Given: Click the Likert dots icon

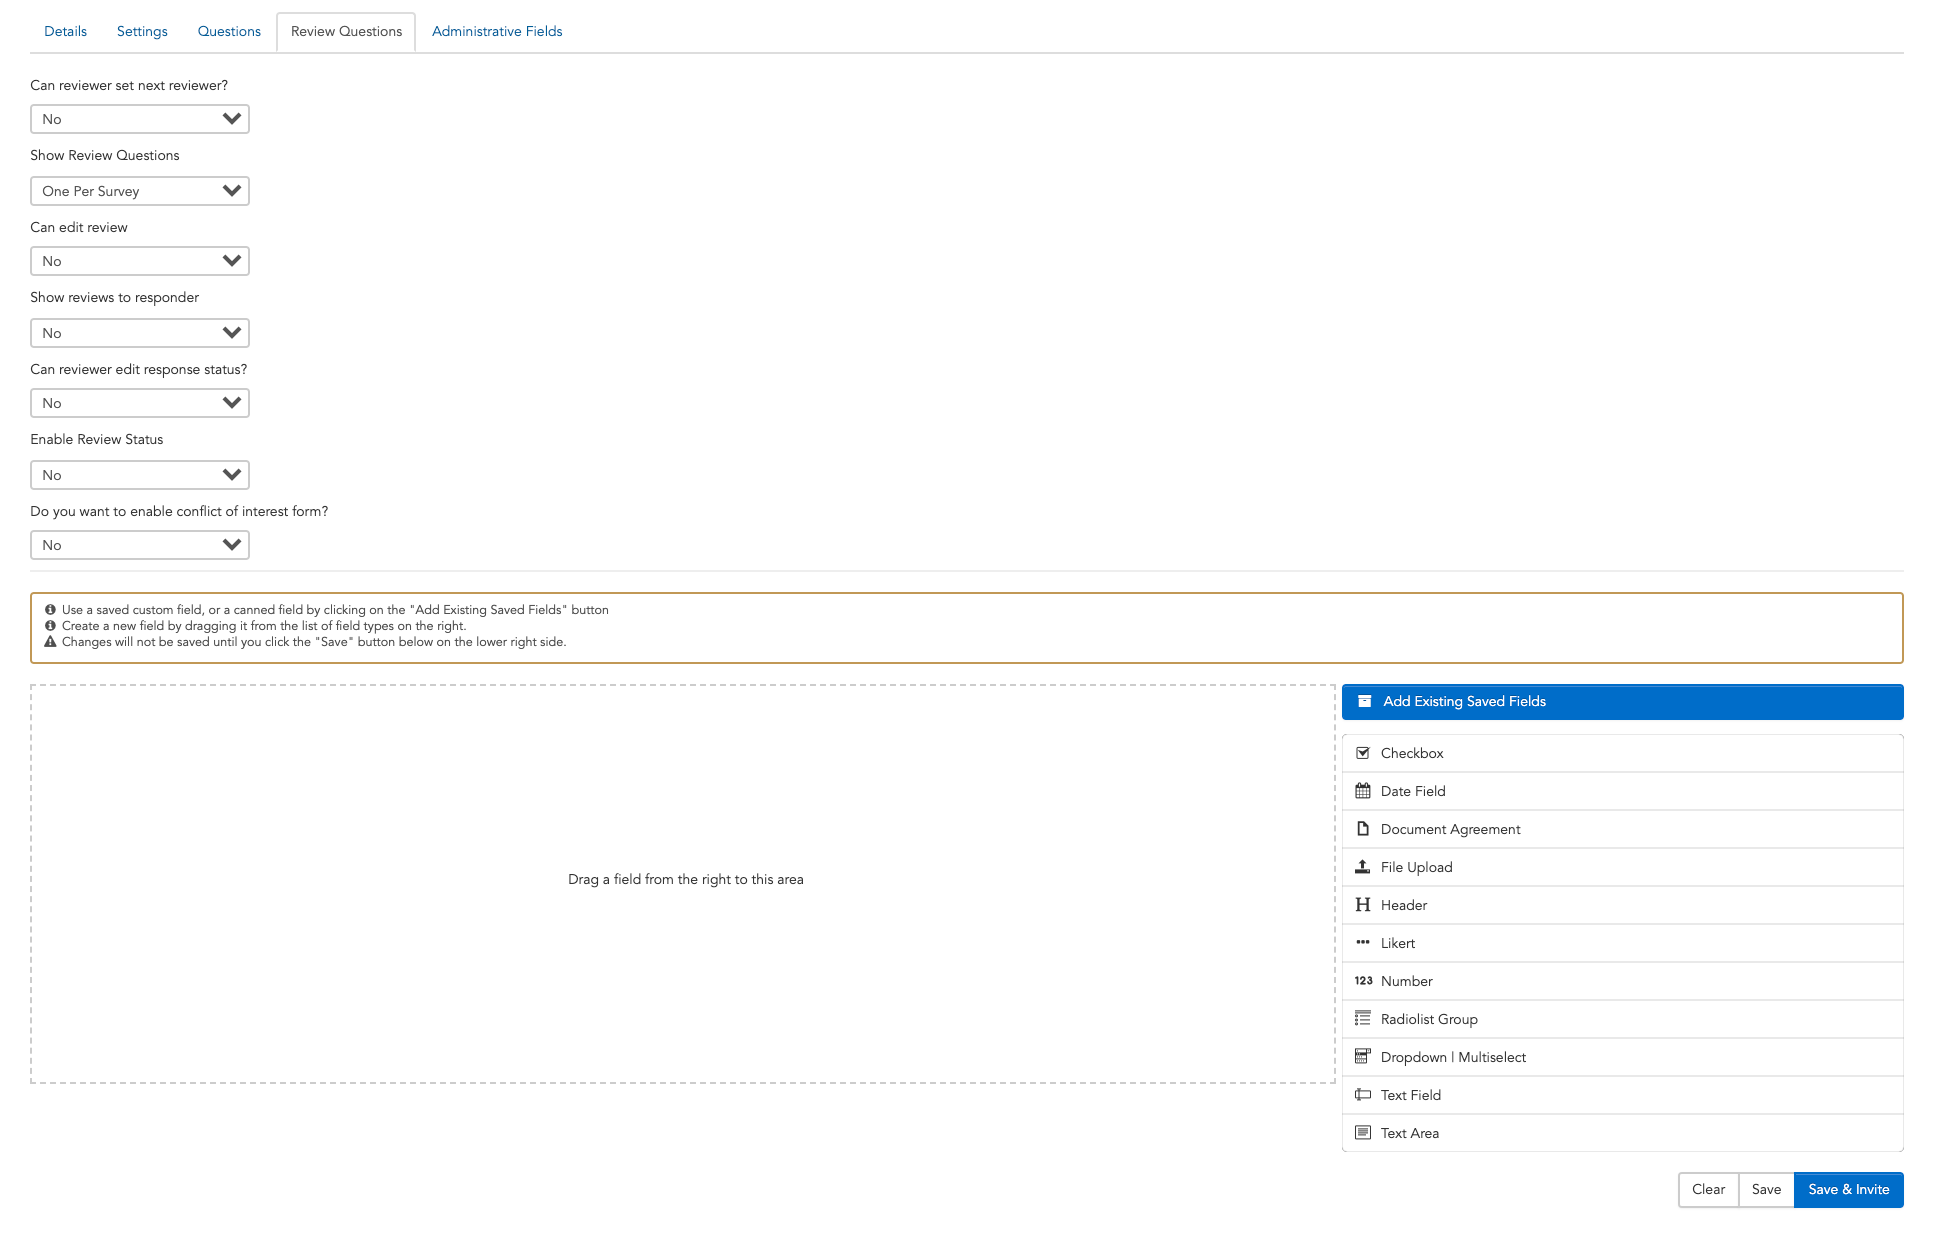Looking at the screenshot, I should 1362,942.
